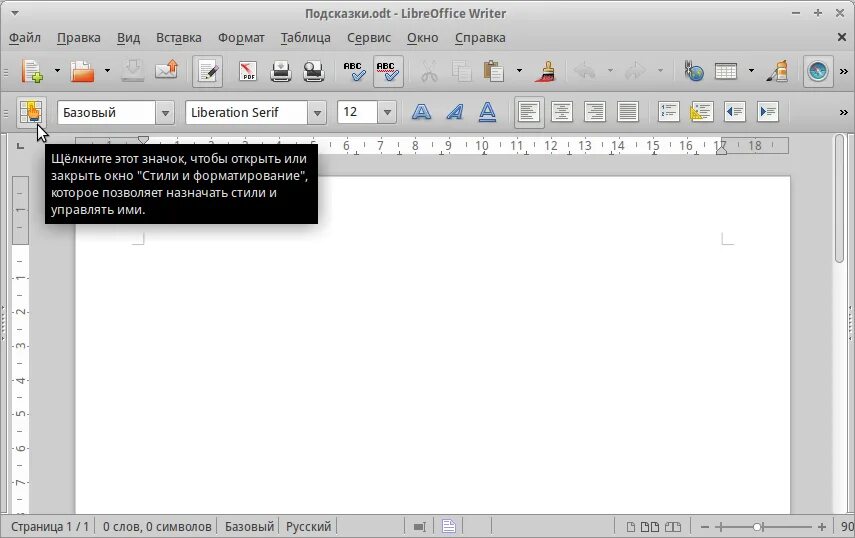Click the Русский language field in status bar
The image size is (855, 538).
[308, 527]
